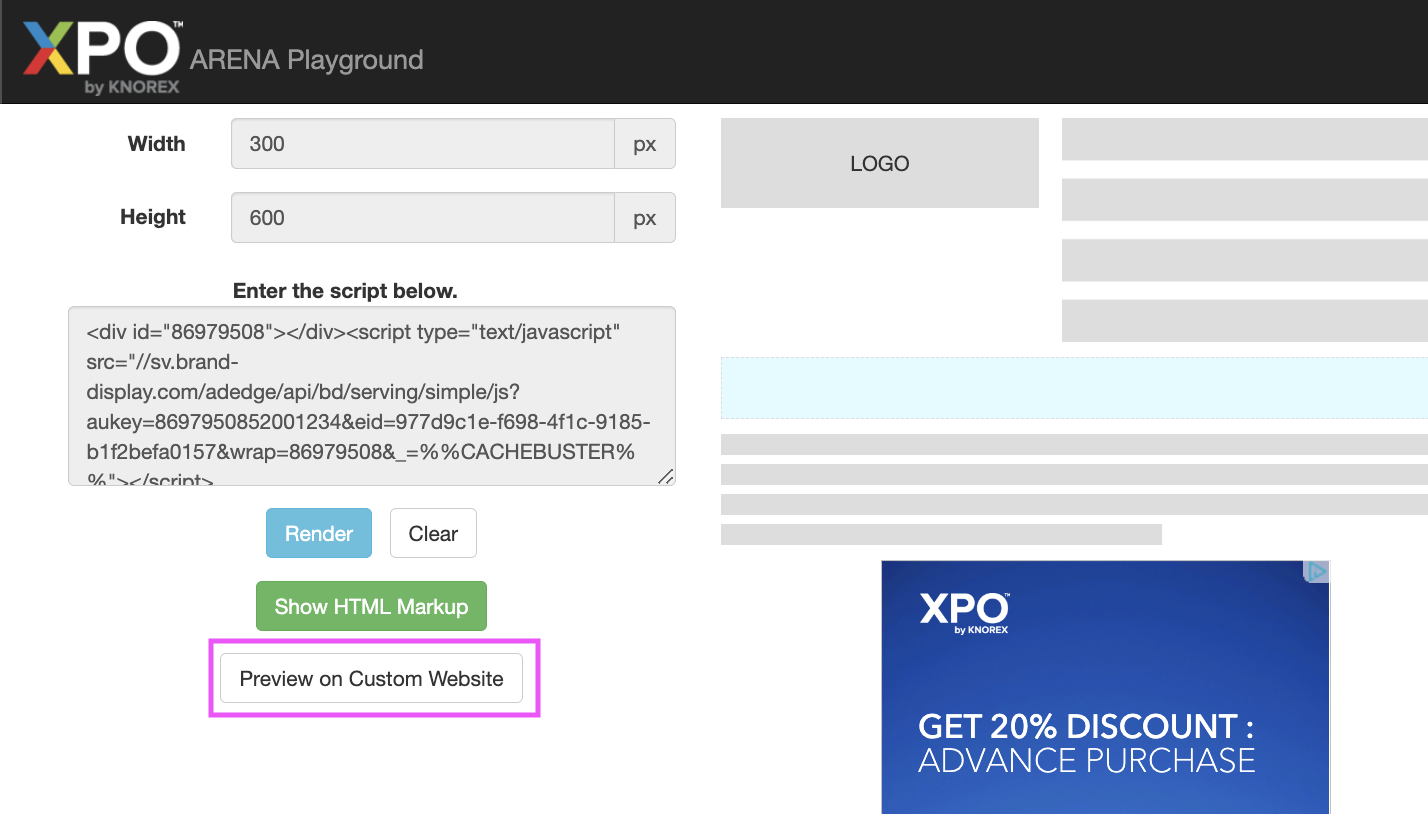Click the XPO by Knorex header logo
The image size is (1428, 814).
(x=101, y=55)
